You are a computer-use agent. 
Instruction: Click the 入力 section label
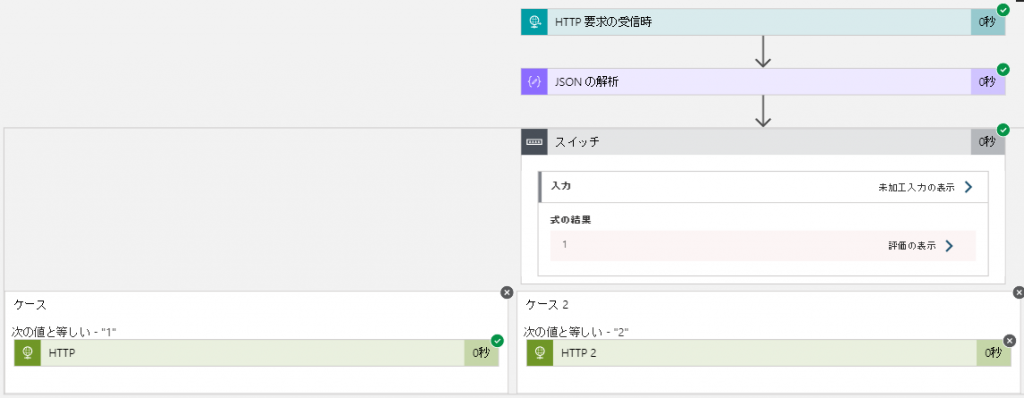pos(561,186)
